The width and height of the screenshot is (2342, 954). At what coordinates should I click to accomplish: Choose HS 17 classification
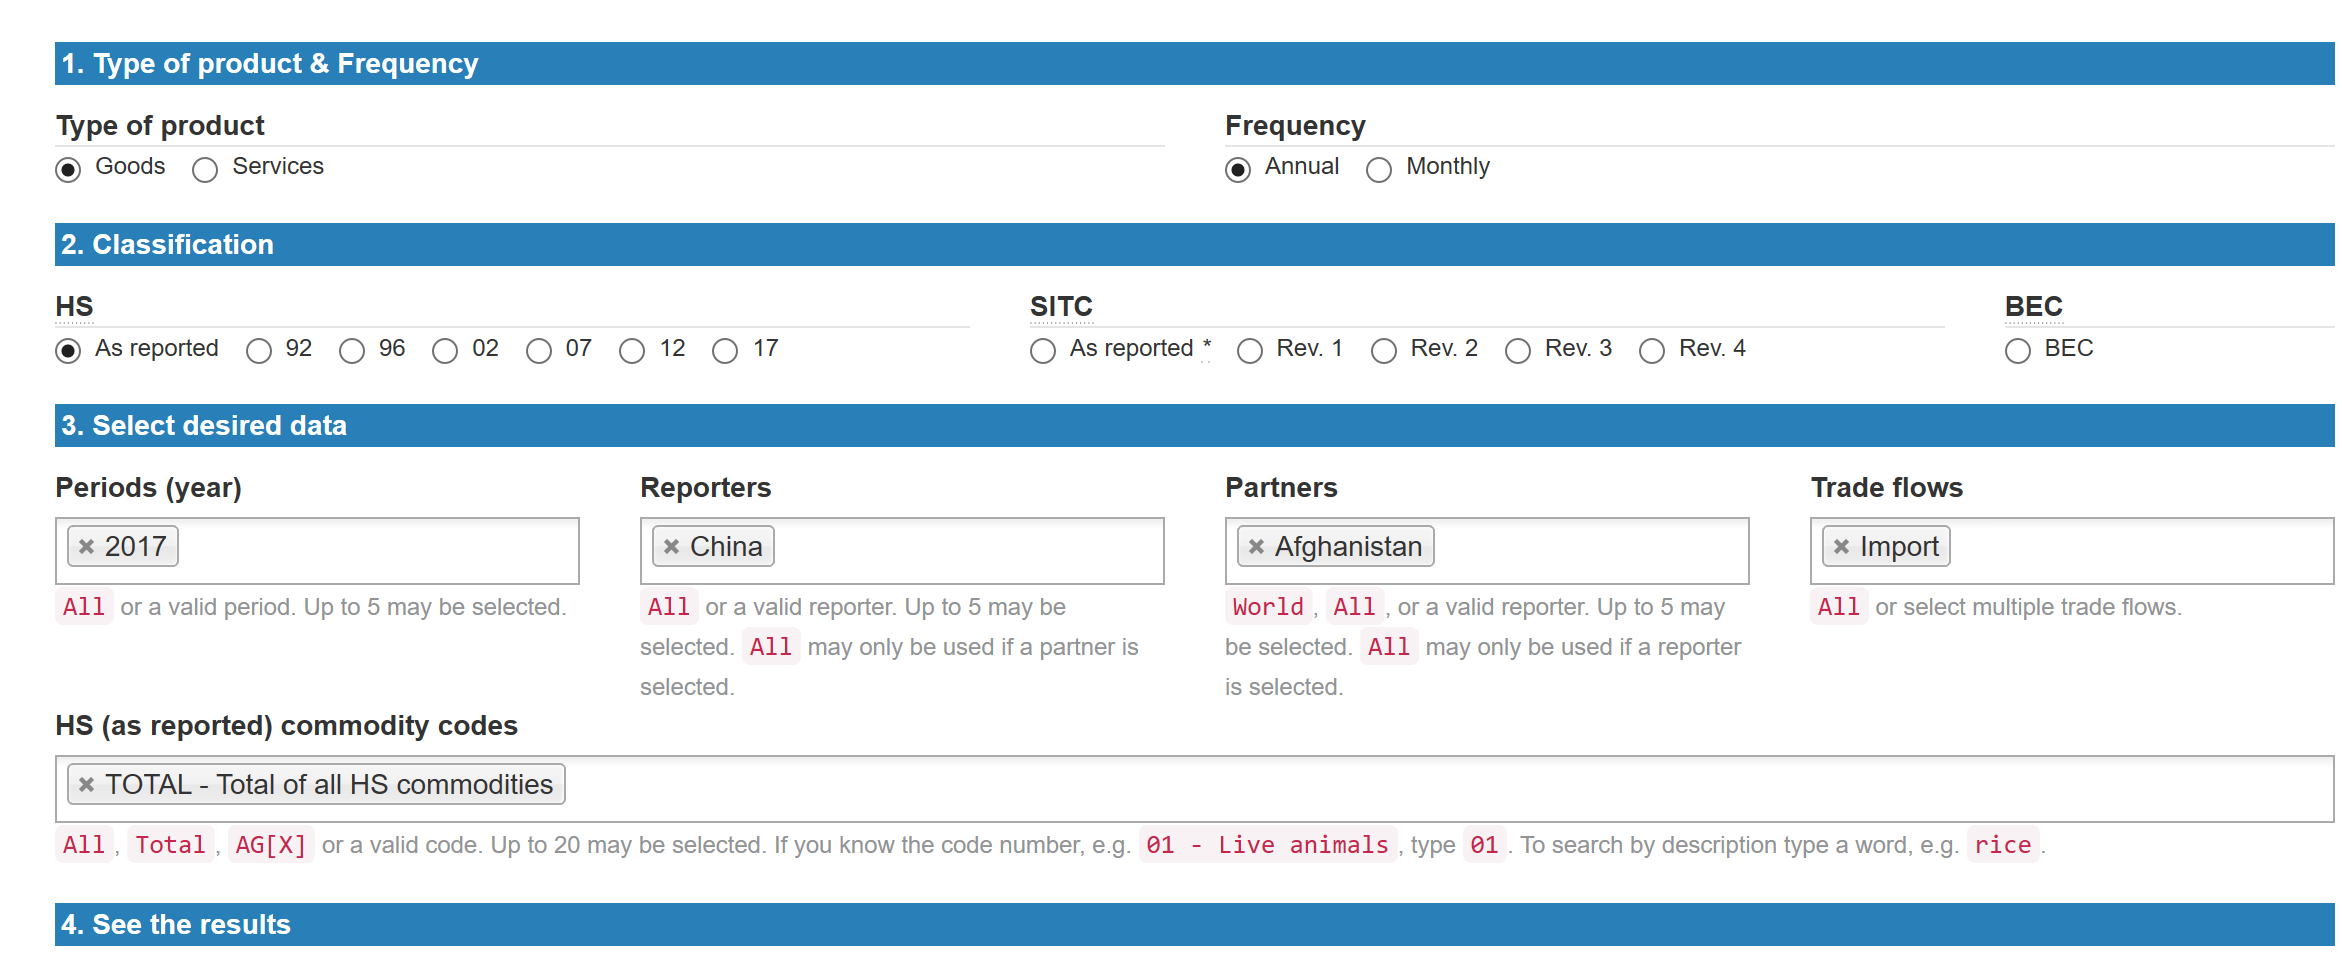725,351
